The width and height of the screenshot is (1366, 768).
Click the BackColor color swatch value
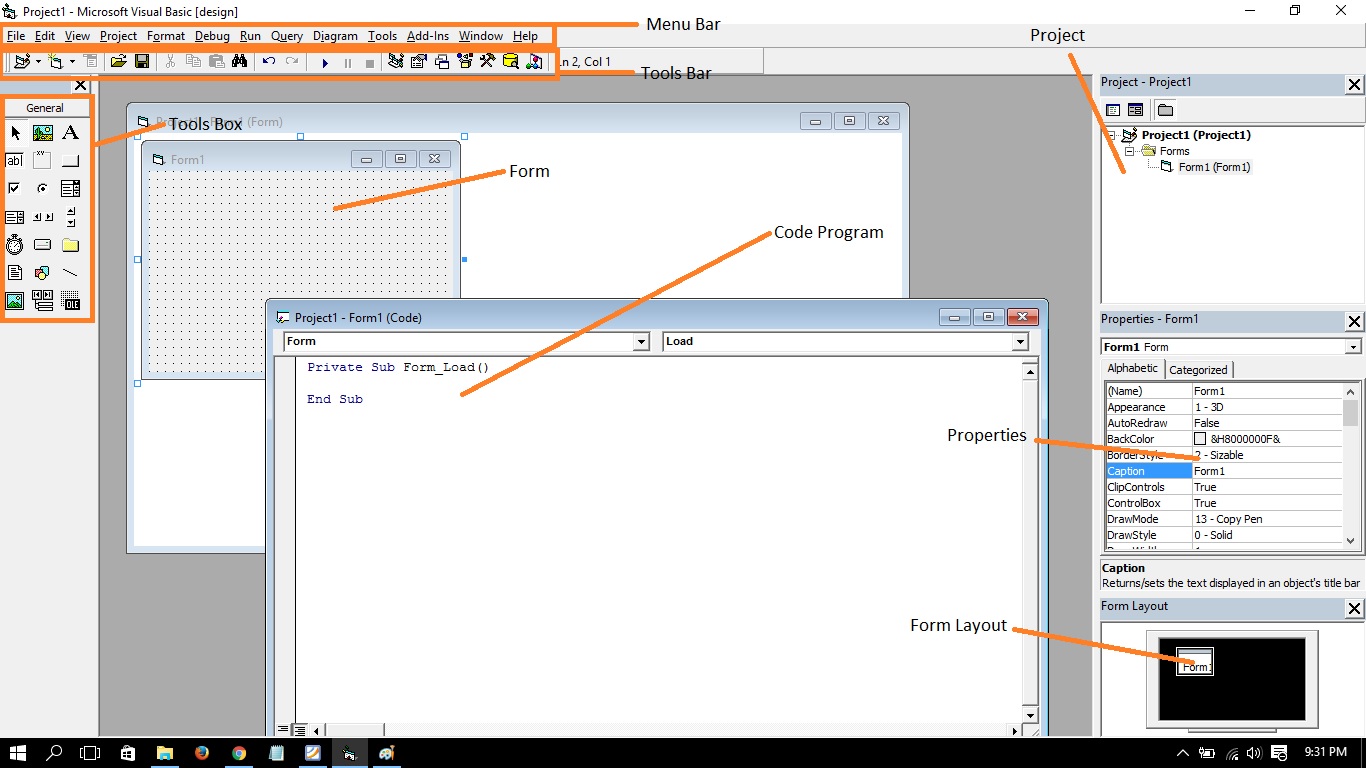click(x=1200, y=438)
